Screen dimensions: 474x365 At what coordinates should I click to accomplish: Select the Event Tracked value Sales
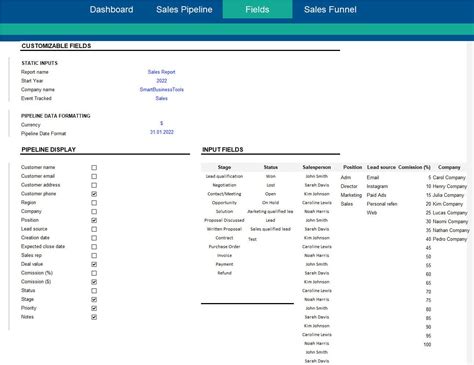pos(161,98)
